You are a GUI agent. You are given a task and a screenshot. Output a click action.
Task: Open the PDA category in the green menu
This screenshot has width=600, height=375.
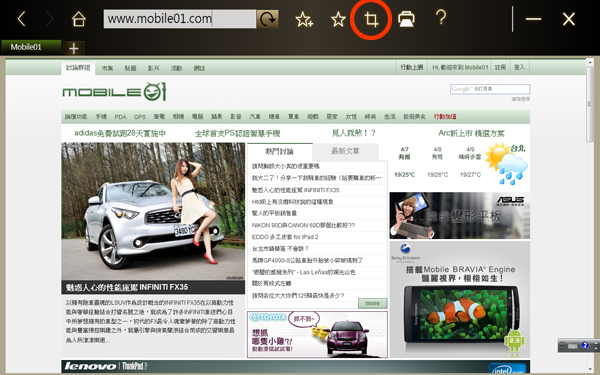(120, 117)
